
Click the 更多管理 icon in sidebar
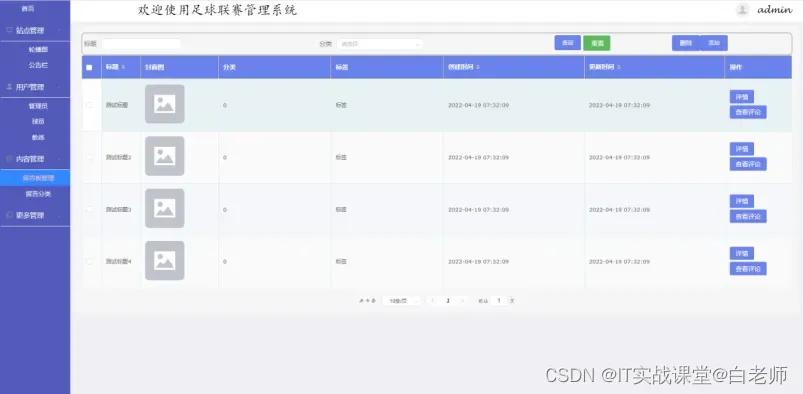click(9, 215)
